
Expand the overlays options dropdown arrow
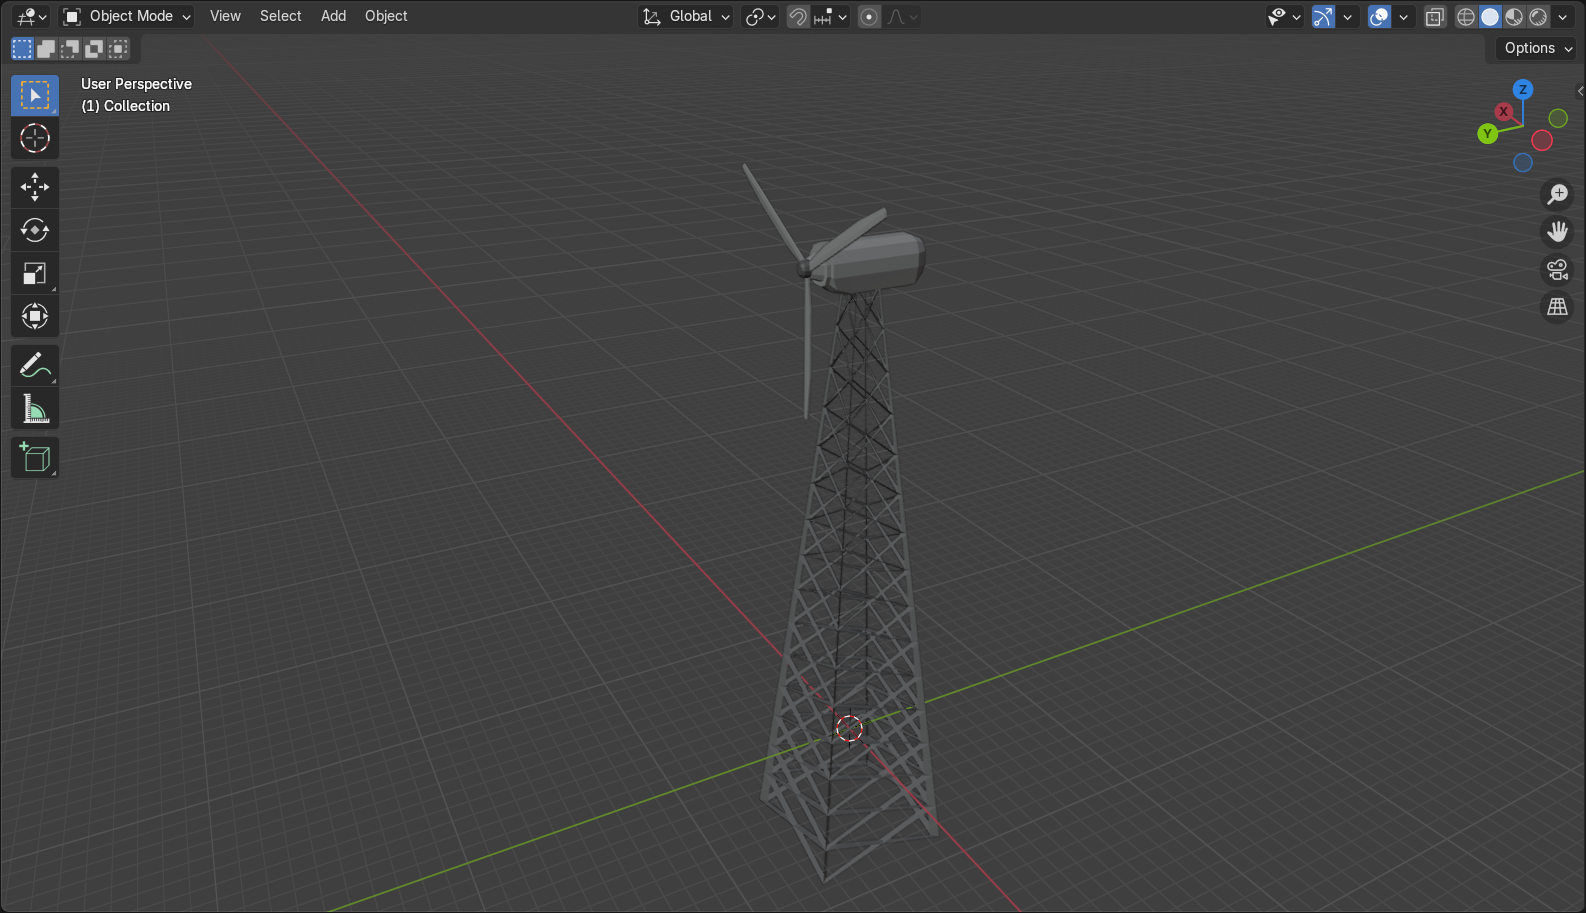1403,16
